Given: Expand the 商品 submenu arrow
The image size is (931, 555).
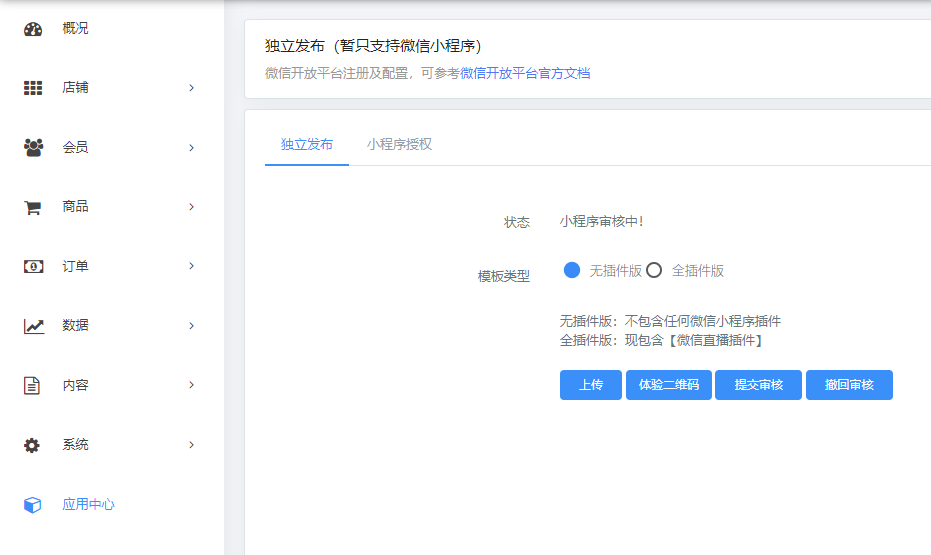Looking at the screenshot, I should pyautogui.click(x=191, y=207).
